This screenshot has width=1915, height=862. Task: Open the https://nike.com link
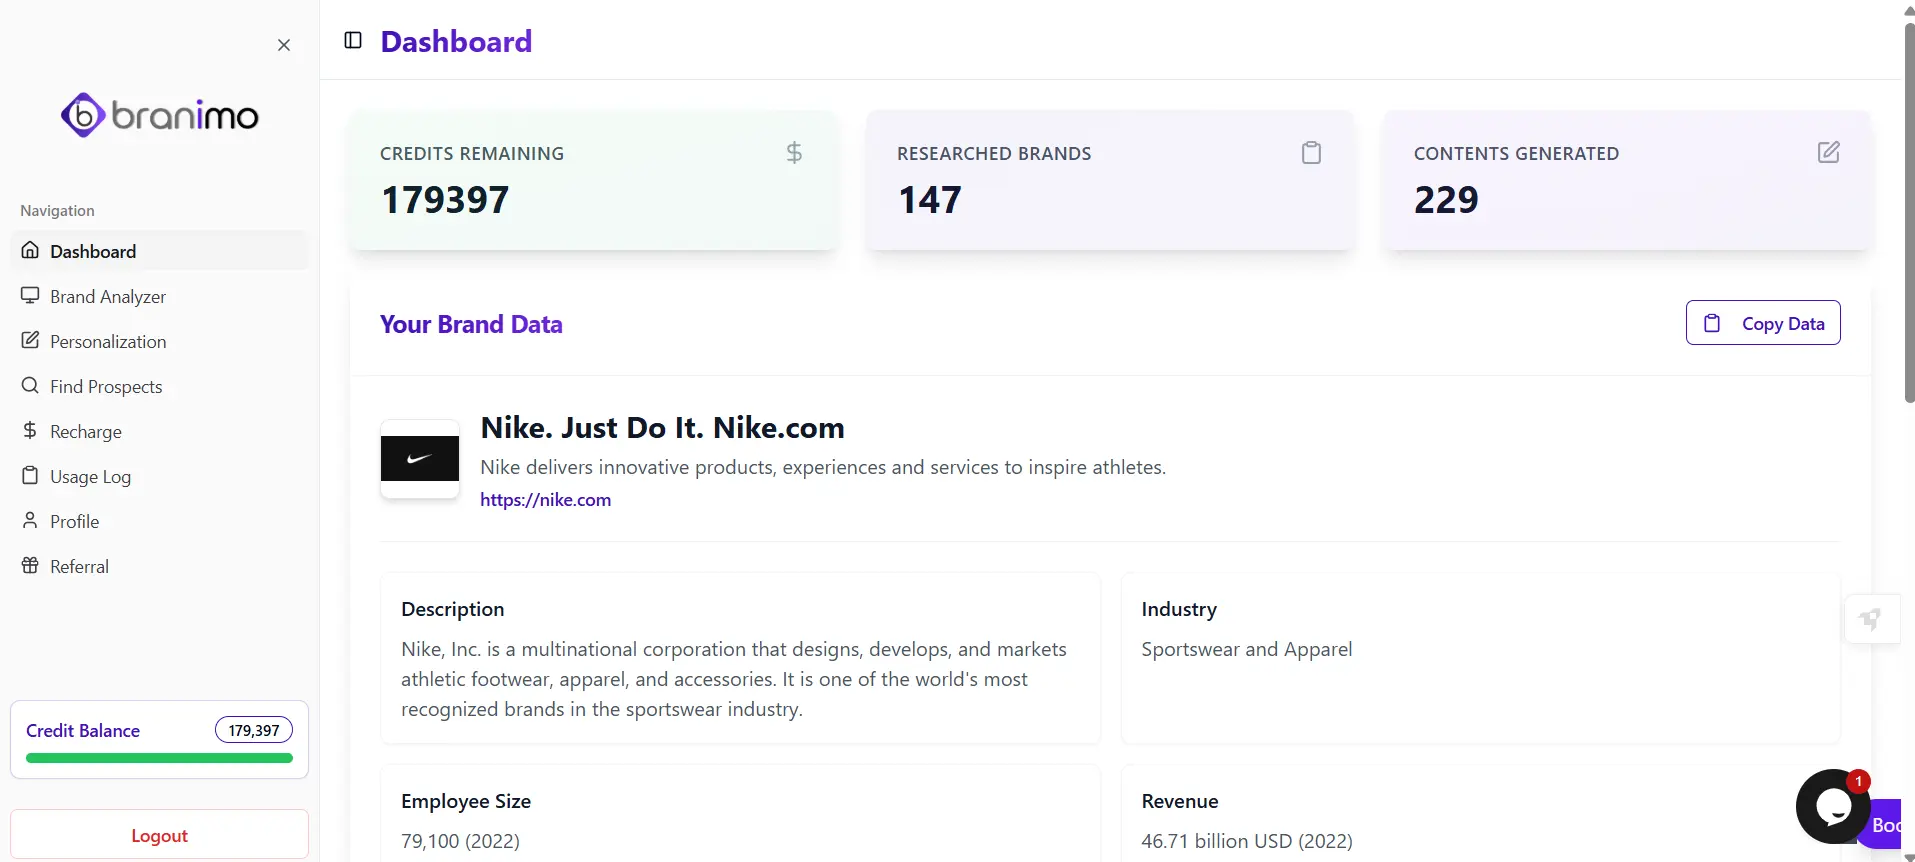[546, 500]
